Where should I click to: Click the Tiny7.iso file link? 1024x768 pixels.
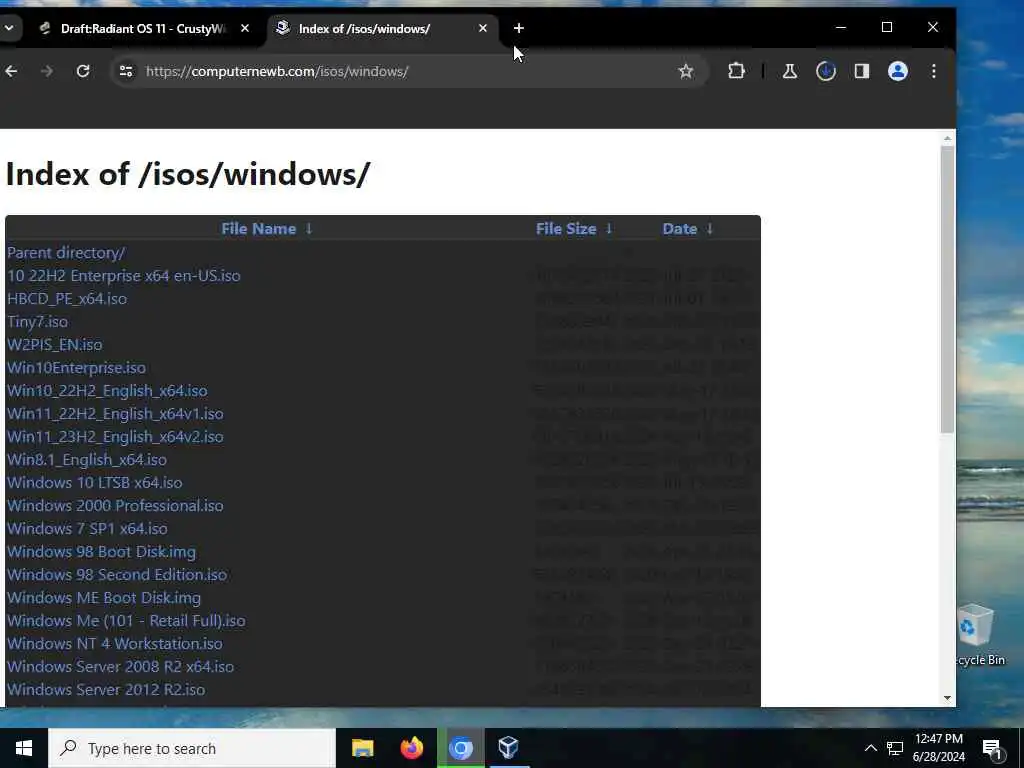tap(37, 321)
